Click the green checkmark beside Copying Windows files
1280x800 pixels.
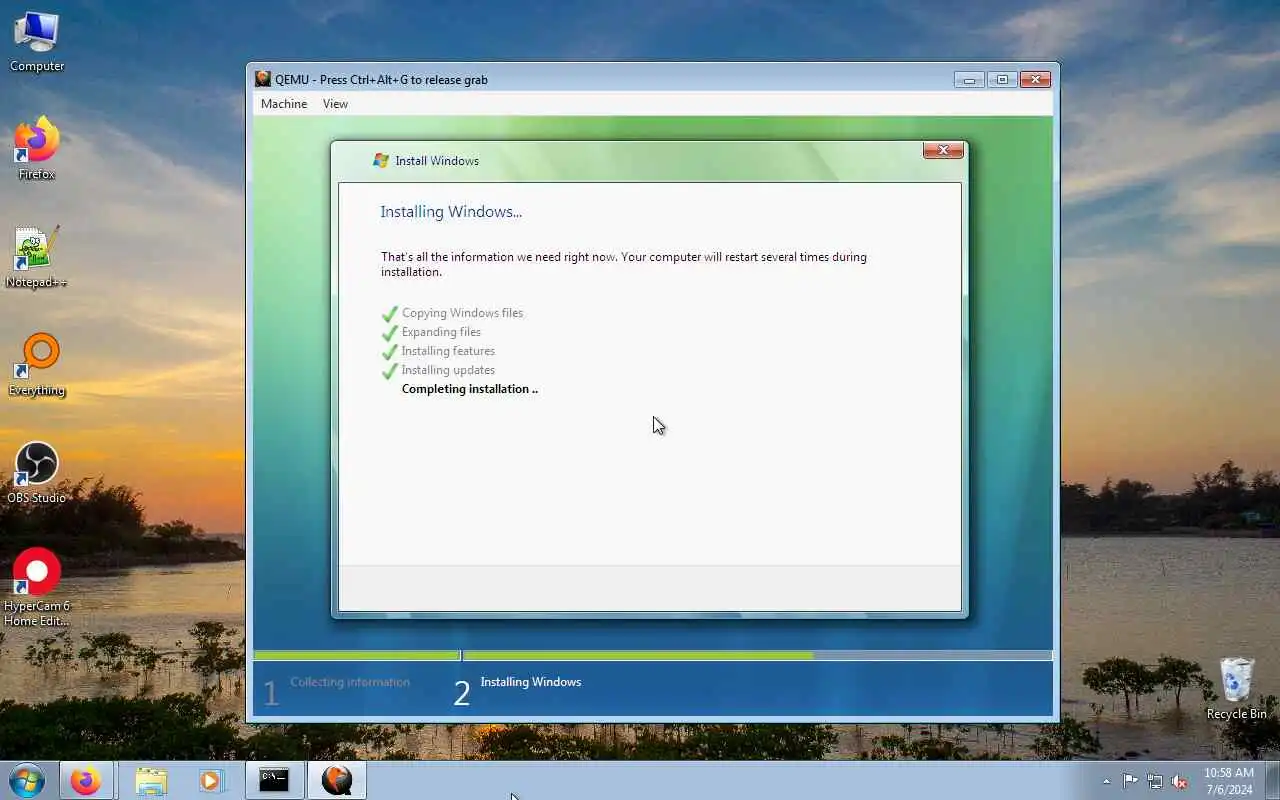click(x=390, y=313)
